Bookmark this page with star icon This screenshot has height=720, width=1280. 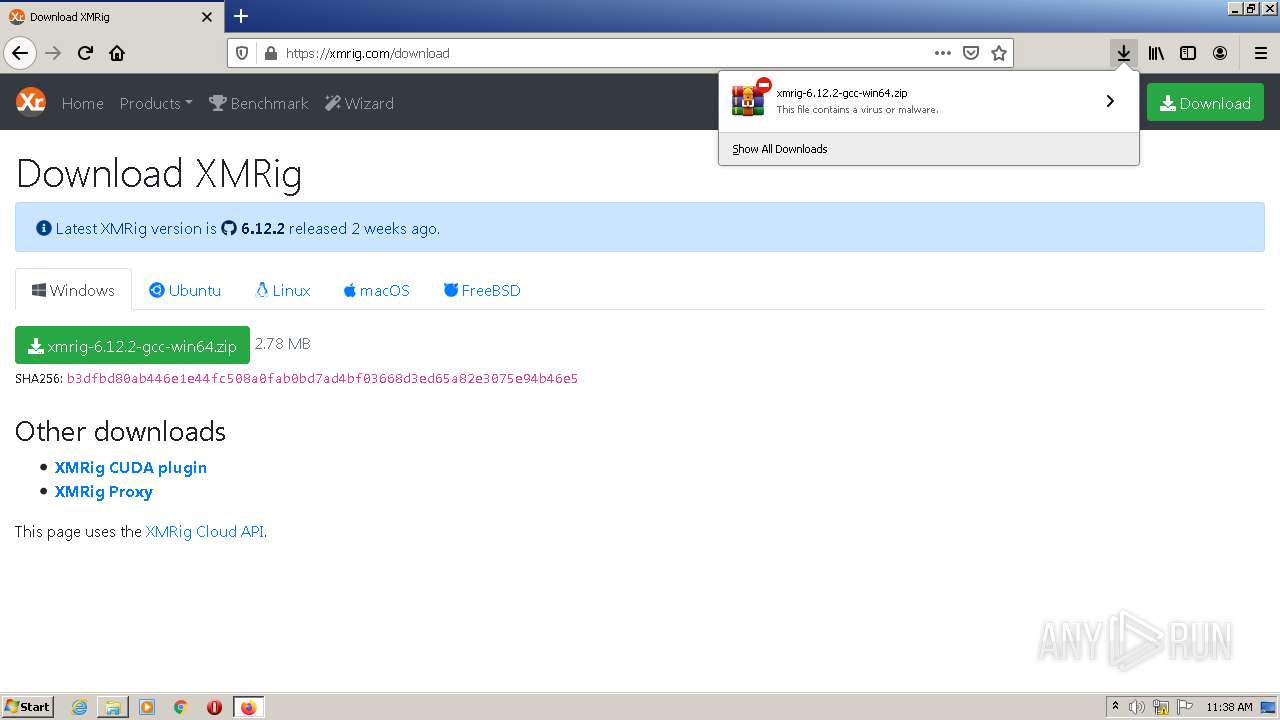tap(998, 53)
